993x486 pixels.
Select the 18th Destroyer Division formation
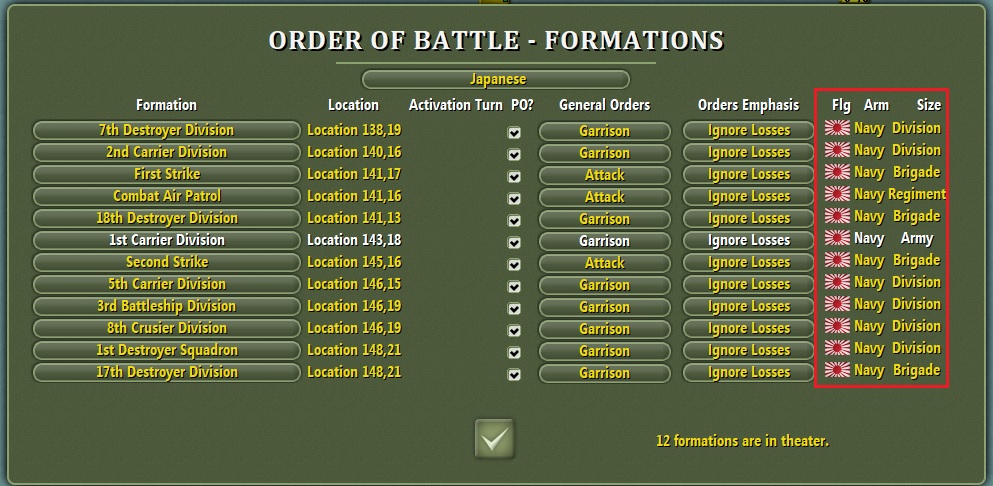click(167, 219)
